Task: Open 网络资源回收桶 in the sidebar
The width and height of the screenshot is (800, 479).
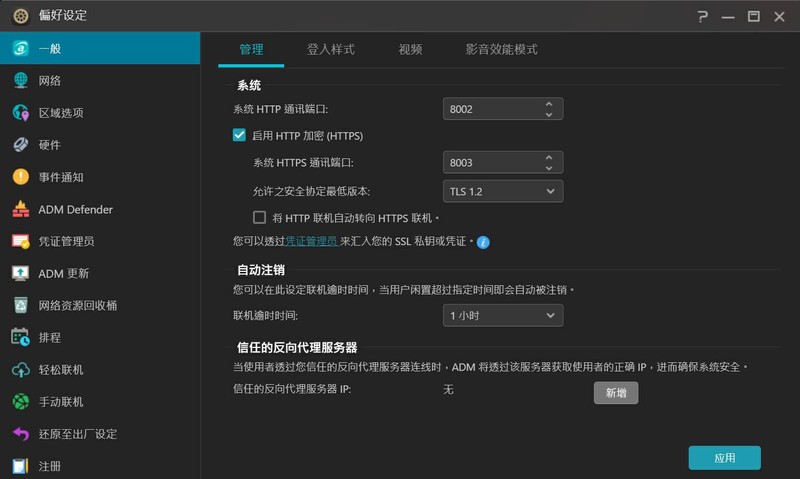Action: tap(100, 306)
